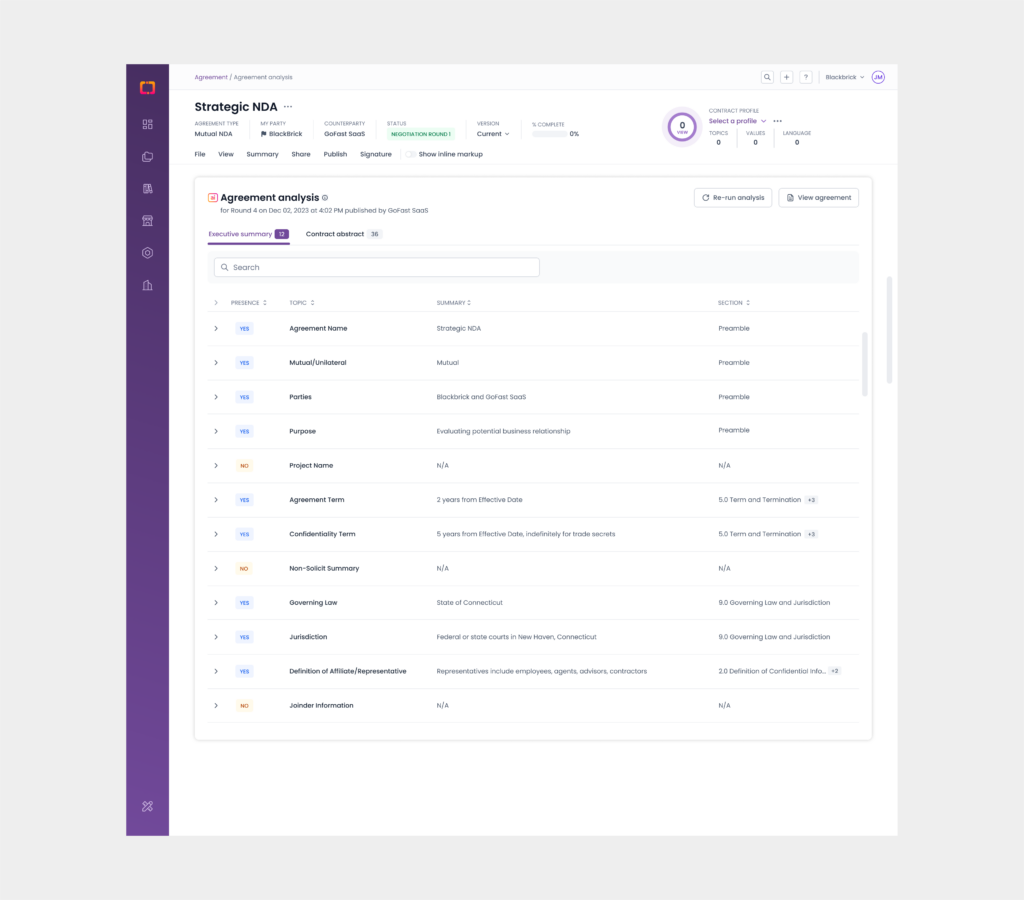Click the Re-run analysis button

732,198
